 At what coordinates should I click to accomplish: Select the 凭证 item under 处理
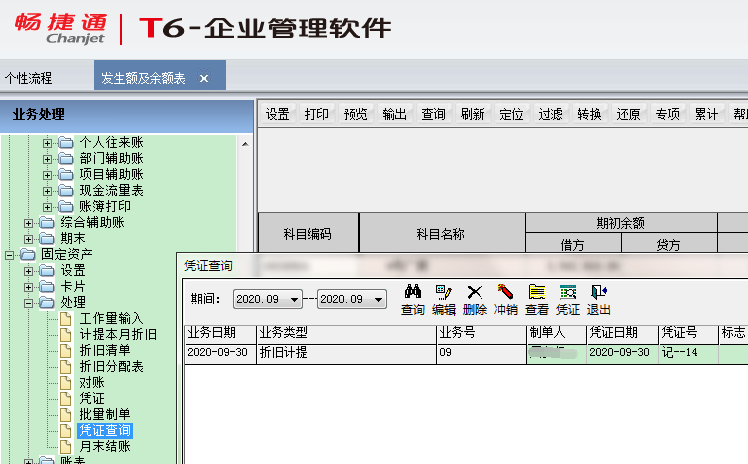coord(92,398)
